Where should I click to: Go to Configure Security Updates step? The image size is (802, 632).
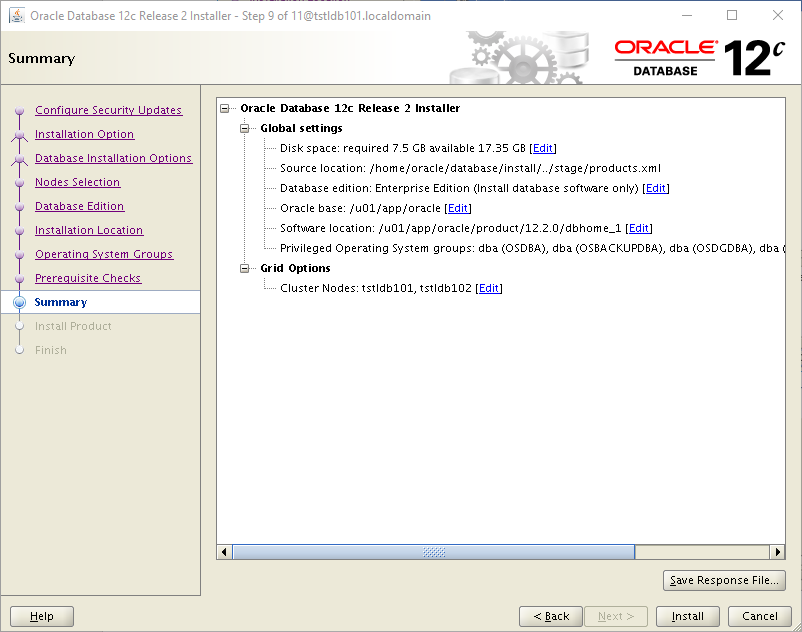[108, 110]
